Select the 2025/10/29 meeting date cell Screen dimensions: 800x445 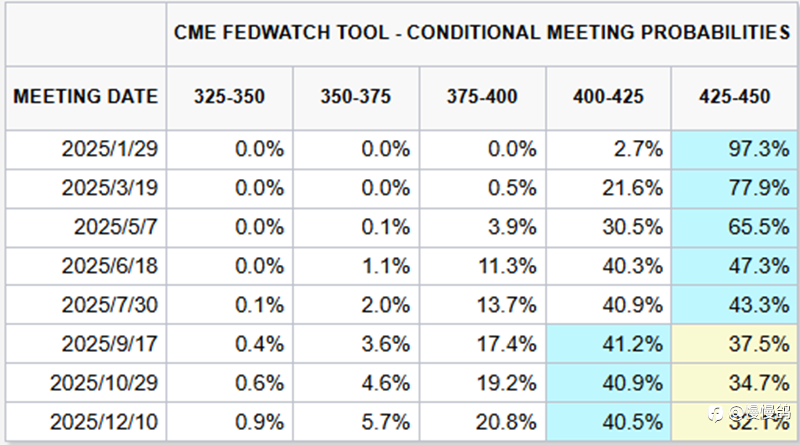pyautogui.click(x=105, y=383)
